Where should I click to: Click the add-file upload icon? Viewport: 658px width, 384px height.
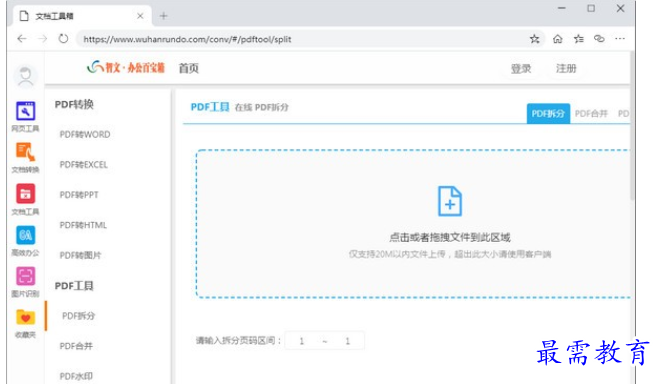450,201
